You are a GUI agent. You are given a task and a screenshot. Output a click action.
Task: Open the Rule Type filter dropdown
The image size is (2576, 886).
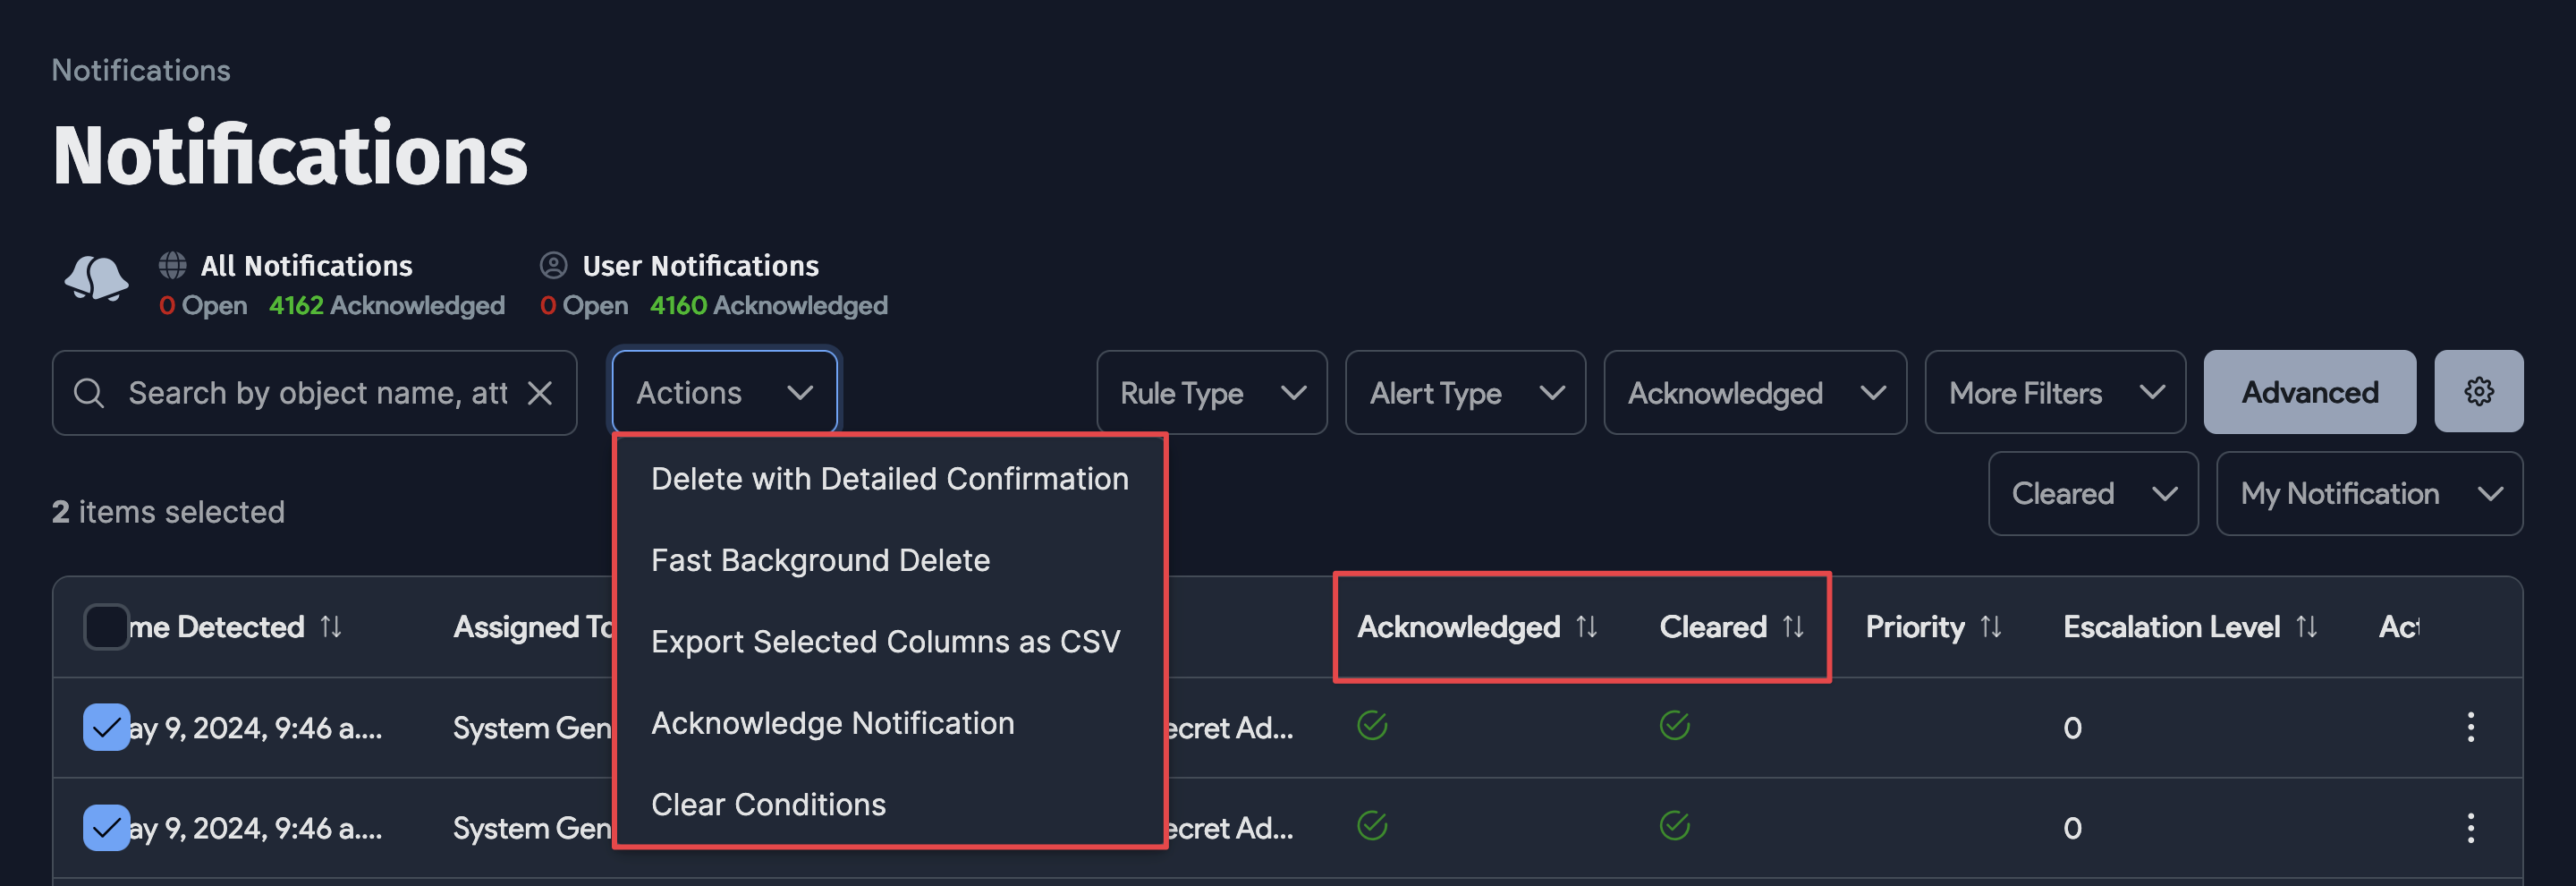[1211, 392]
